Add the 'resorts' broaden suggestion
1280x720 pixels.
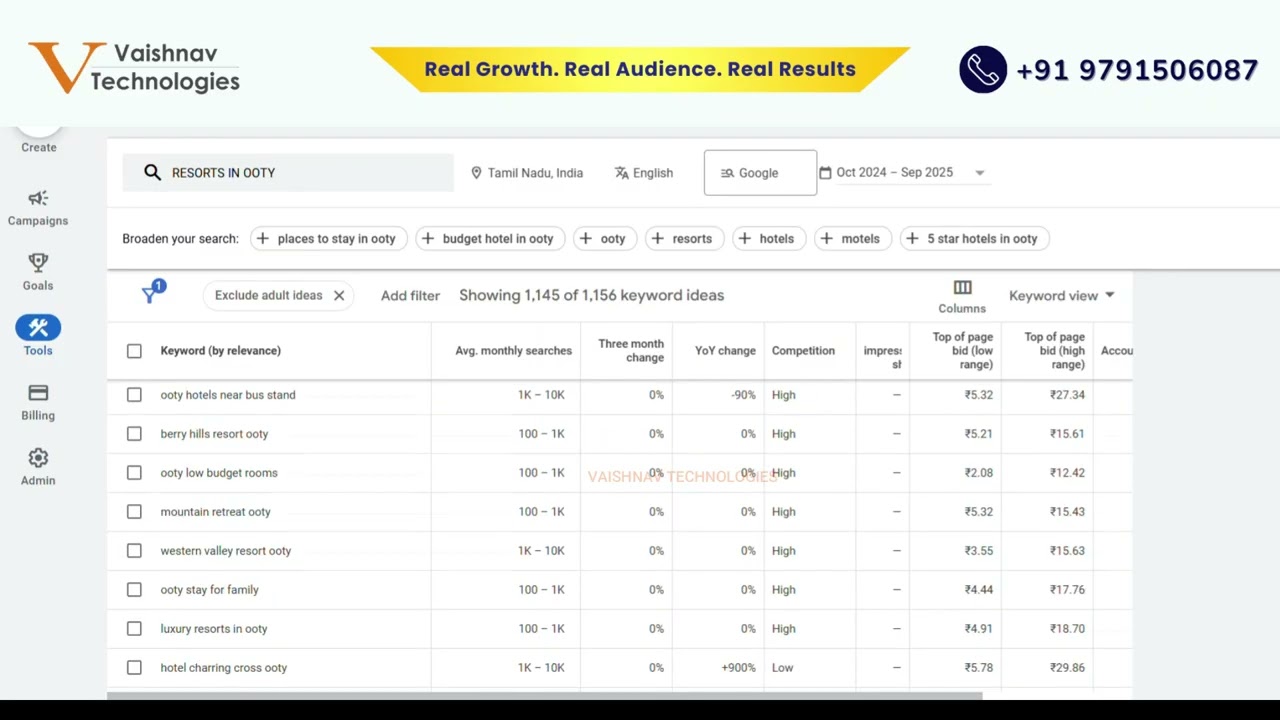pos(685,238)
